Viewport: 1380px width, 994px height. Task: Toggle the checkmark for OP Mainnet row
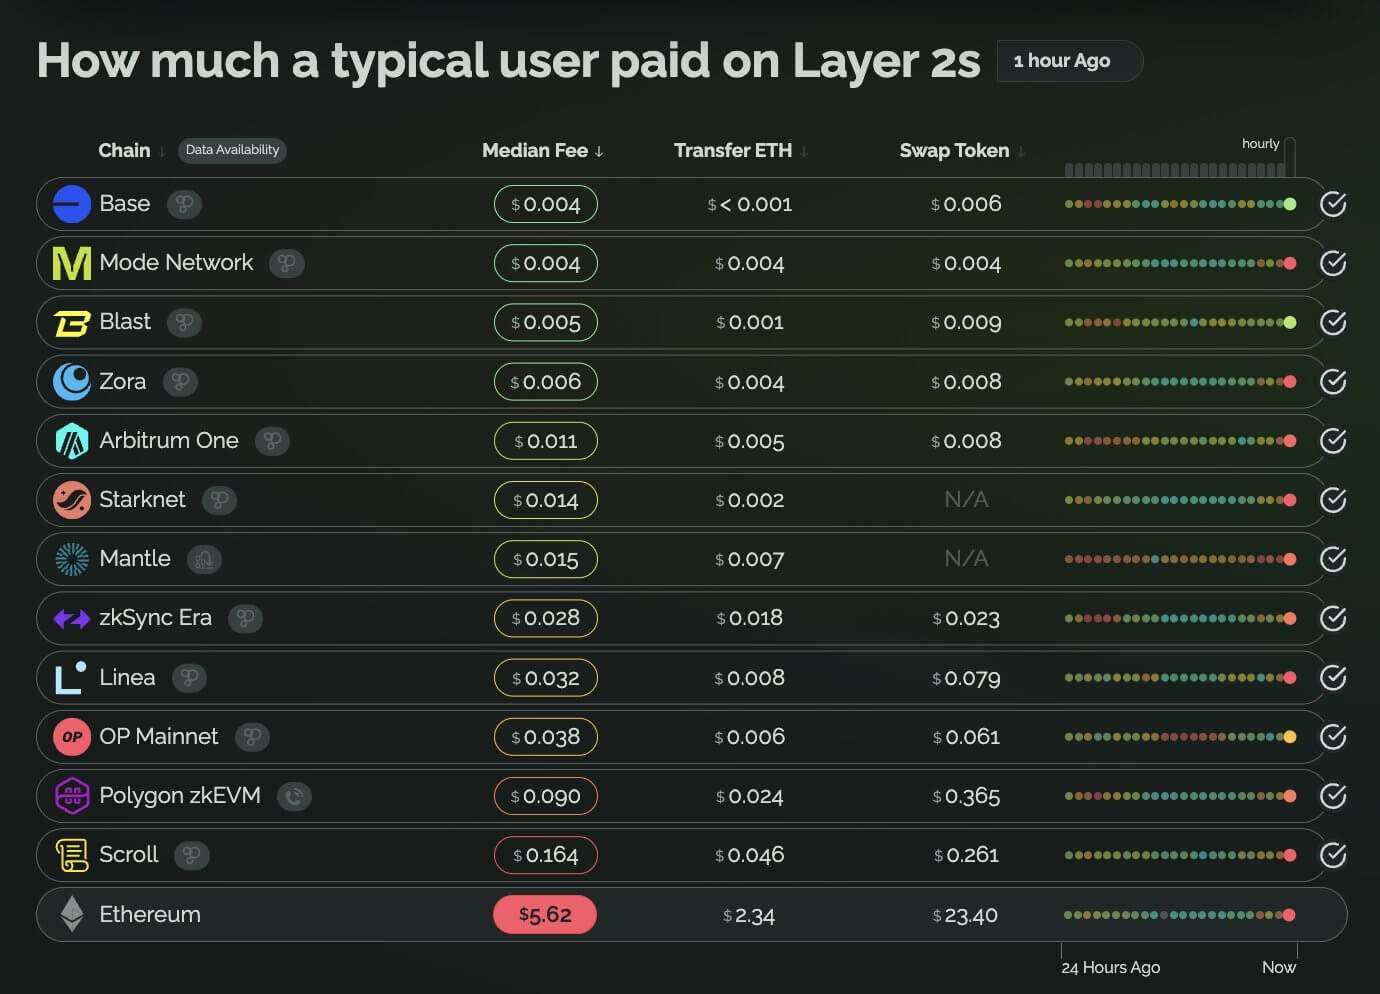(x=1333, y=737)
